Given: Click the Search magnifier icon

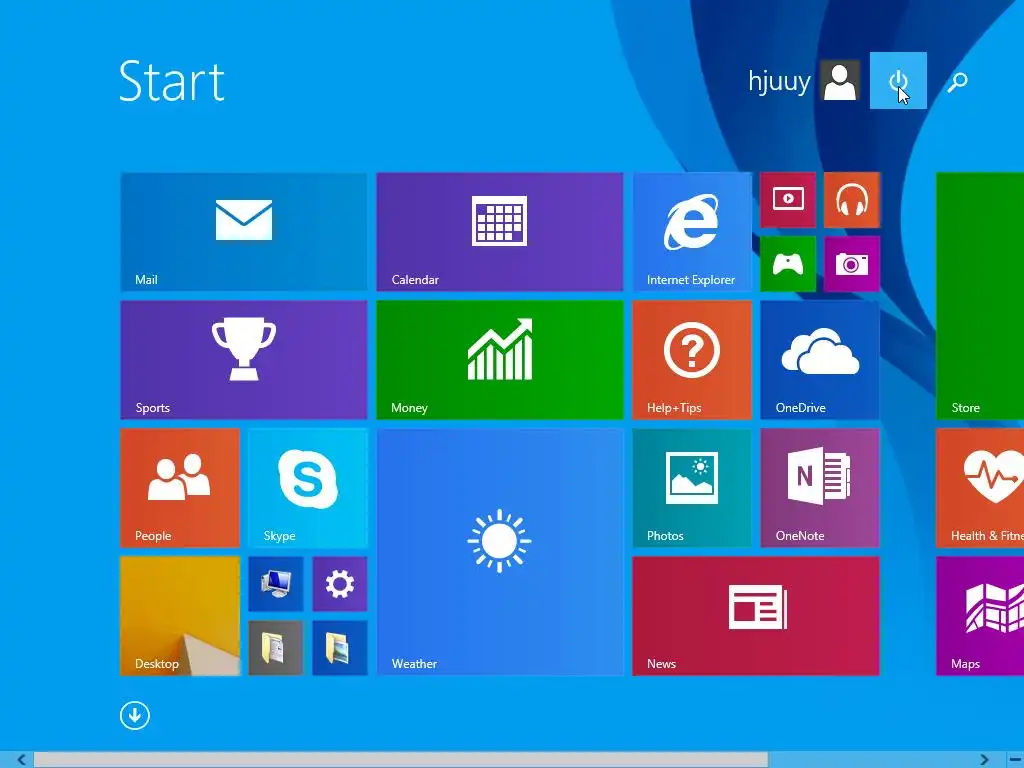Looking at the screenshot, I should (957, 82).
